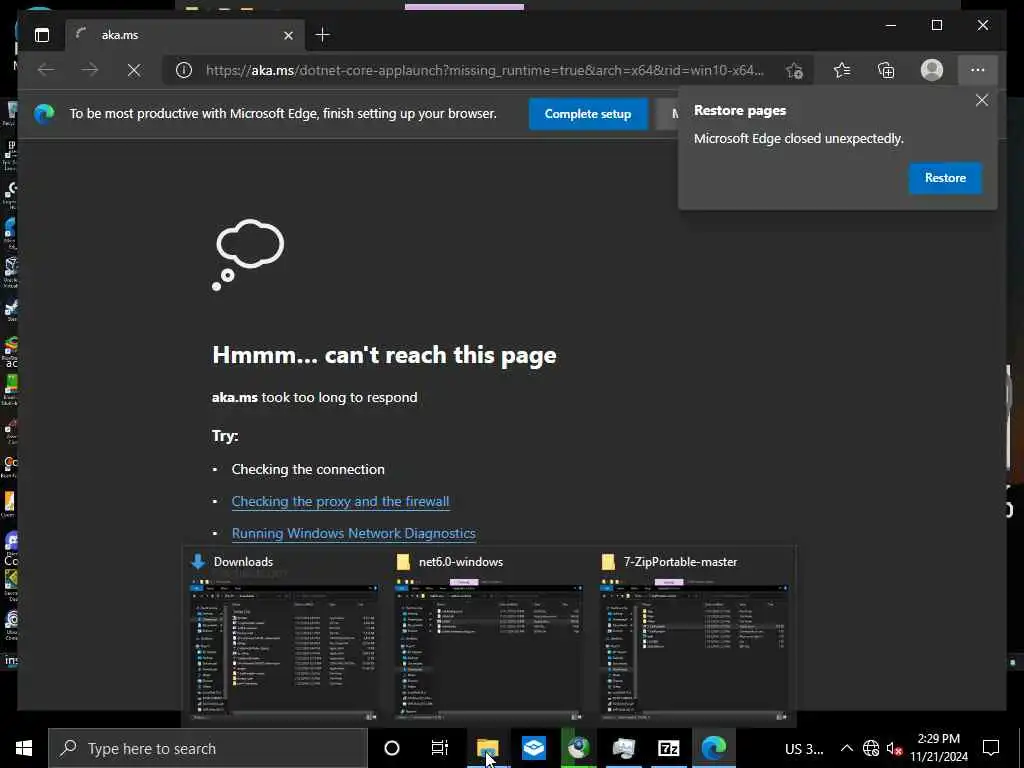Screen dimensions: 1024x768
Task: Click the address bar URL field
Action: pyautogui.click(x=485, y=70)
